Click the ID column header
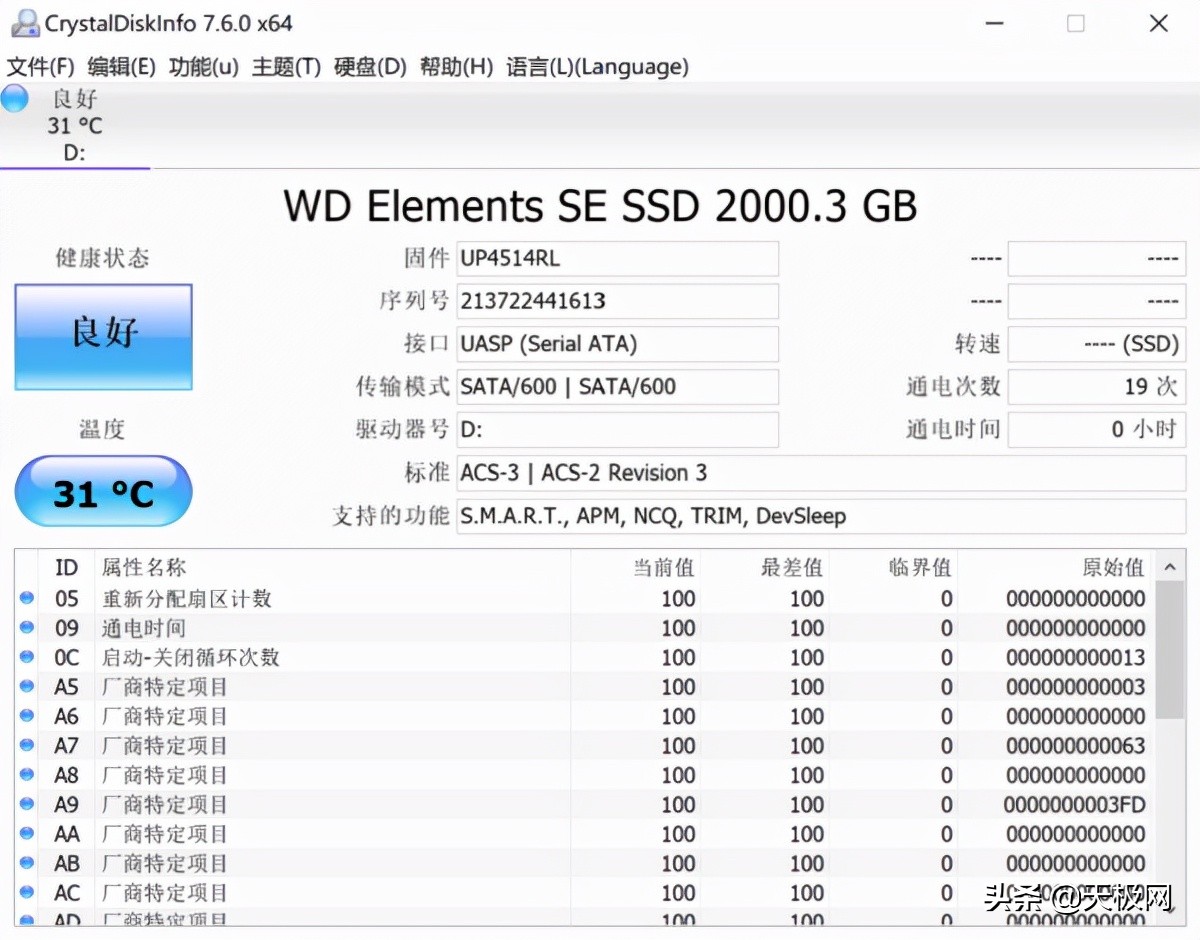Screen dimensions: 1200x940 point(67,568)
